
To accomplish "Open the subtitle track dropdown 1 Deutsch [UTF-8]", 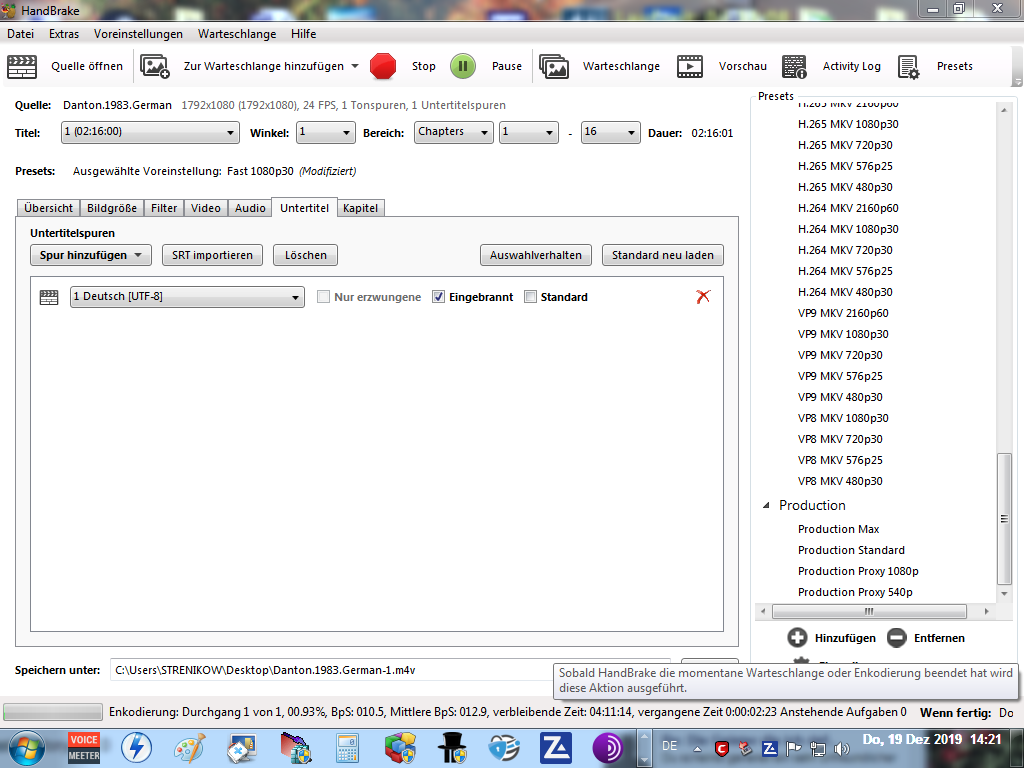I will tap(187, 296).
